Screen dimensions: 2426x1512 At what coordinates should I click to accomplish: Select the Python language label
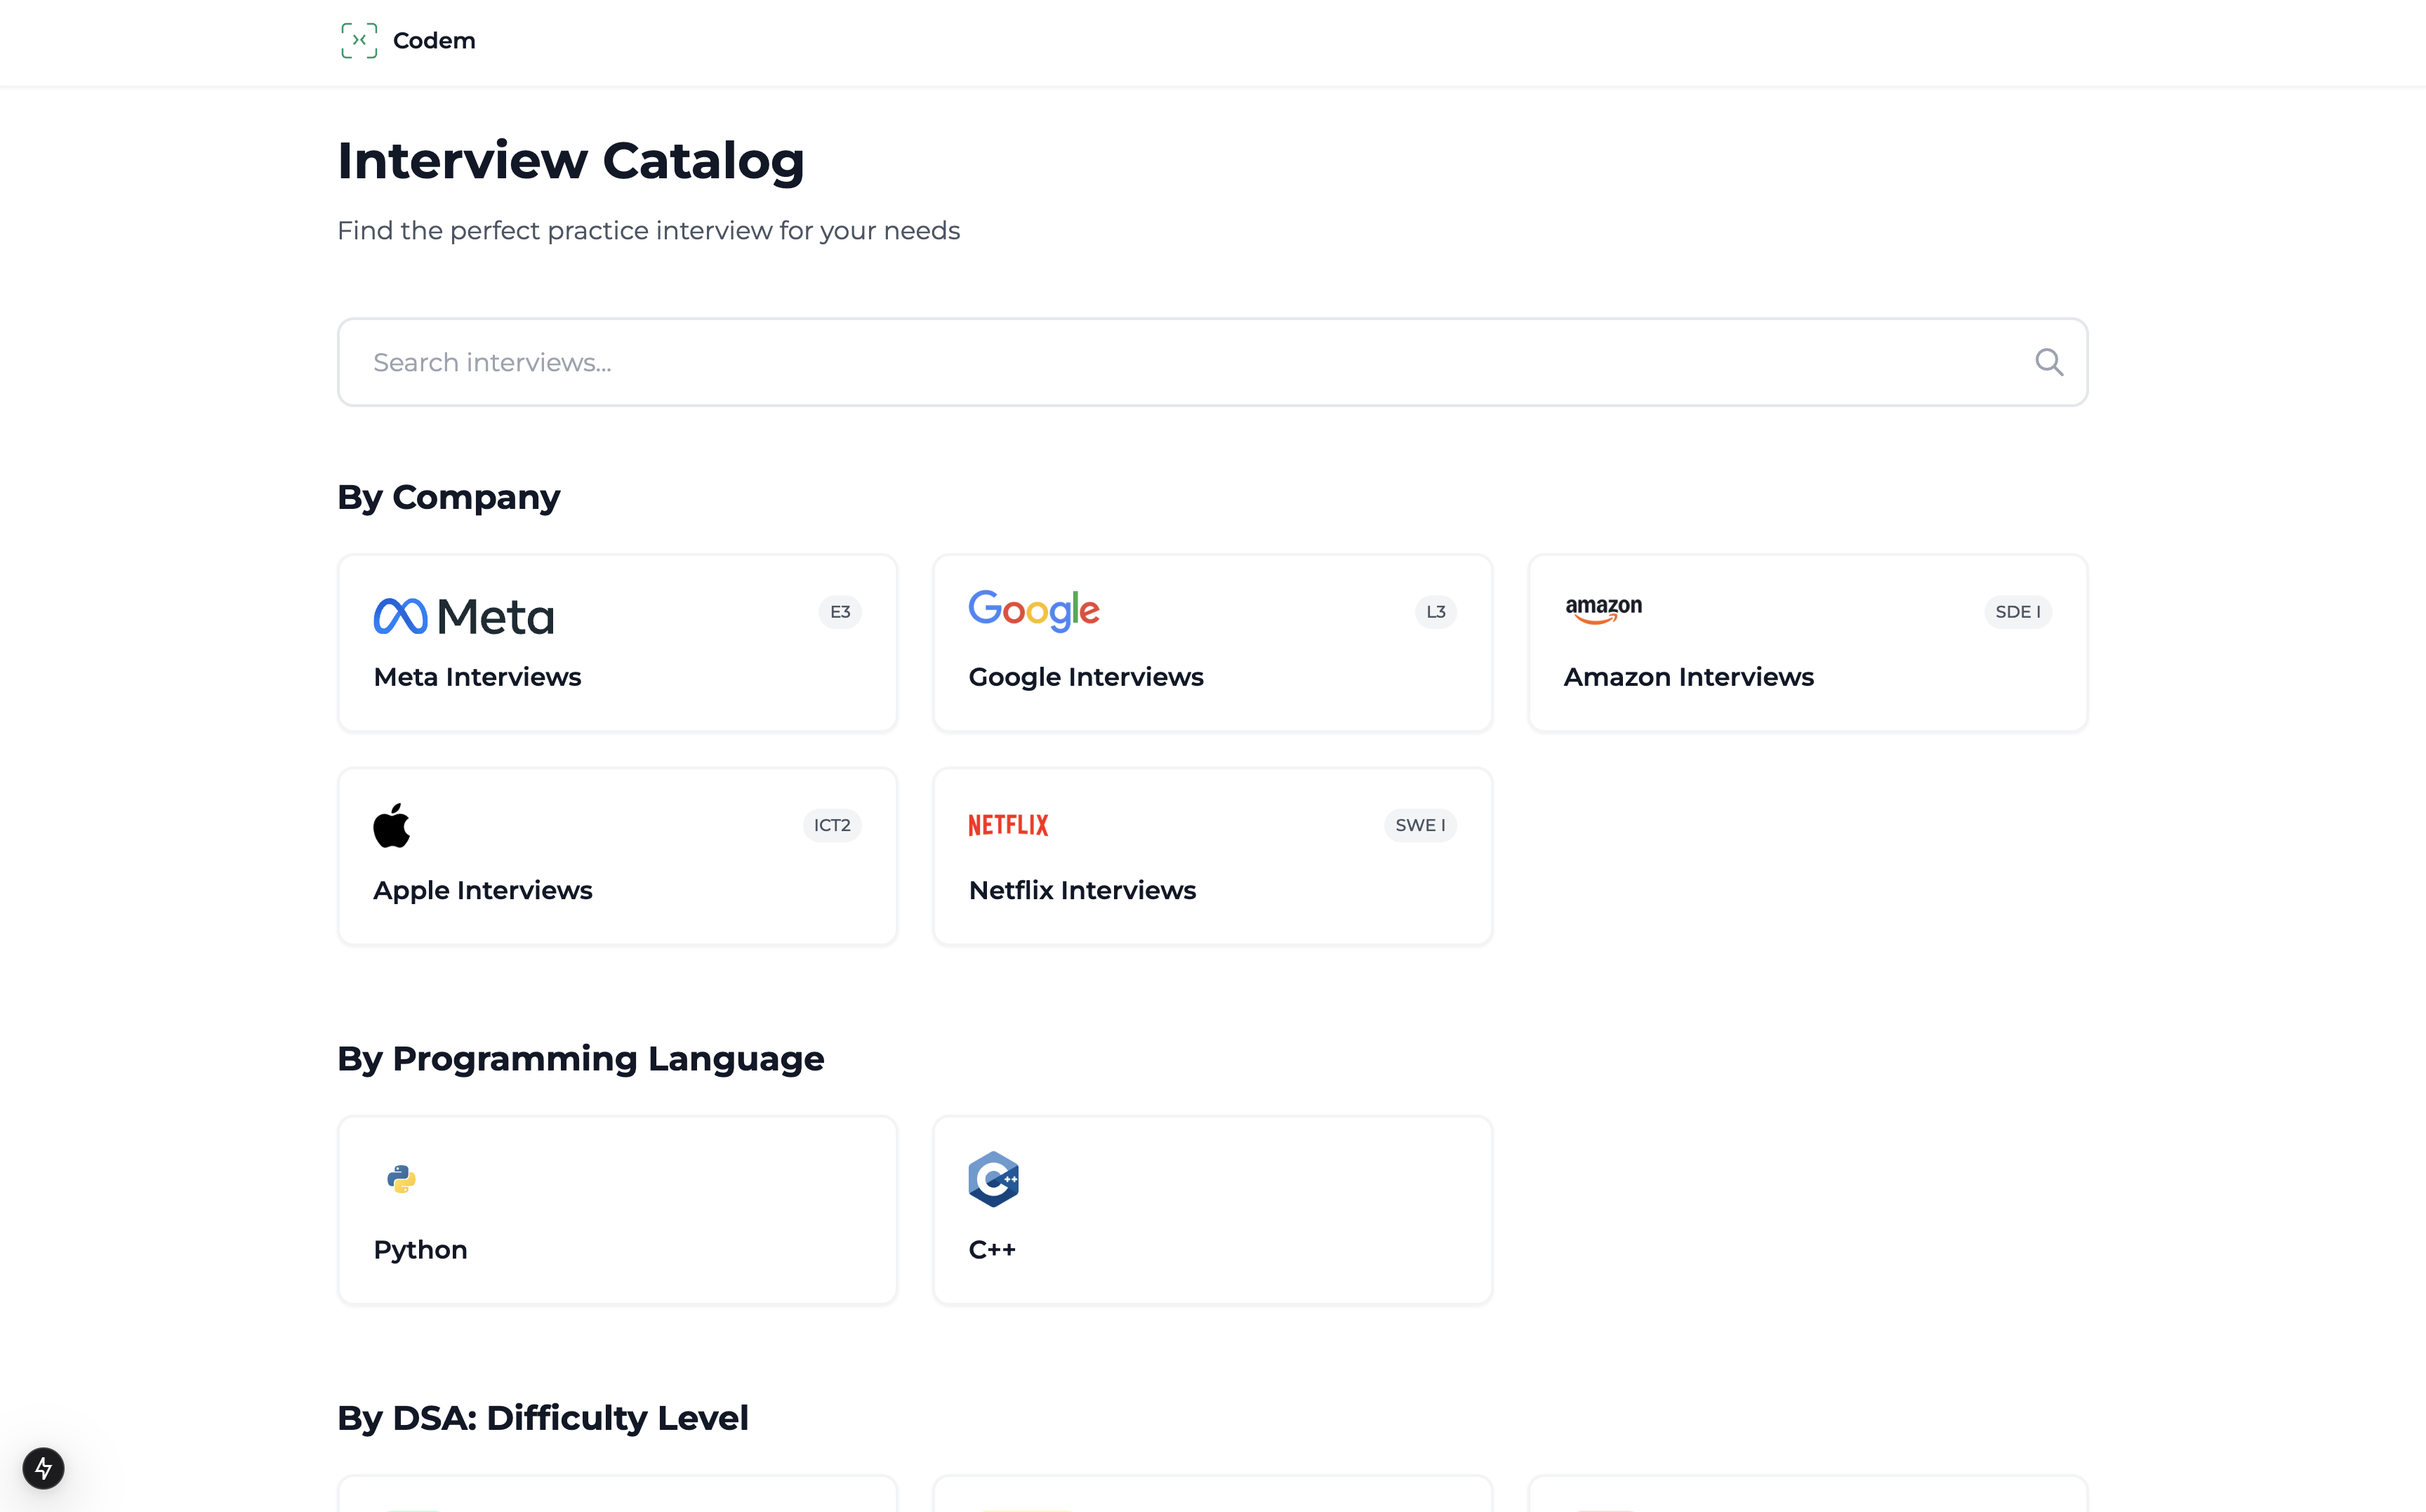(420, 1250)
